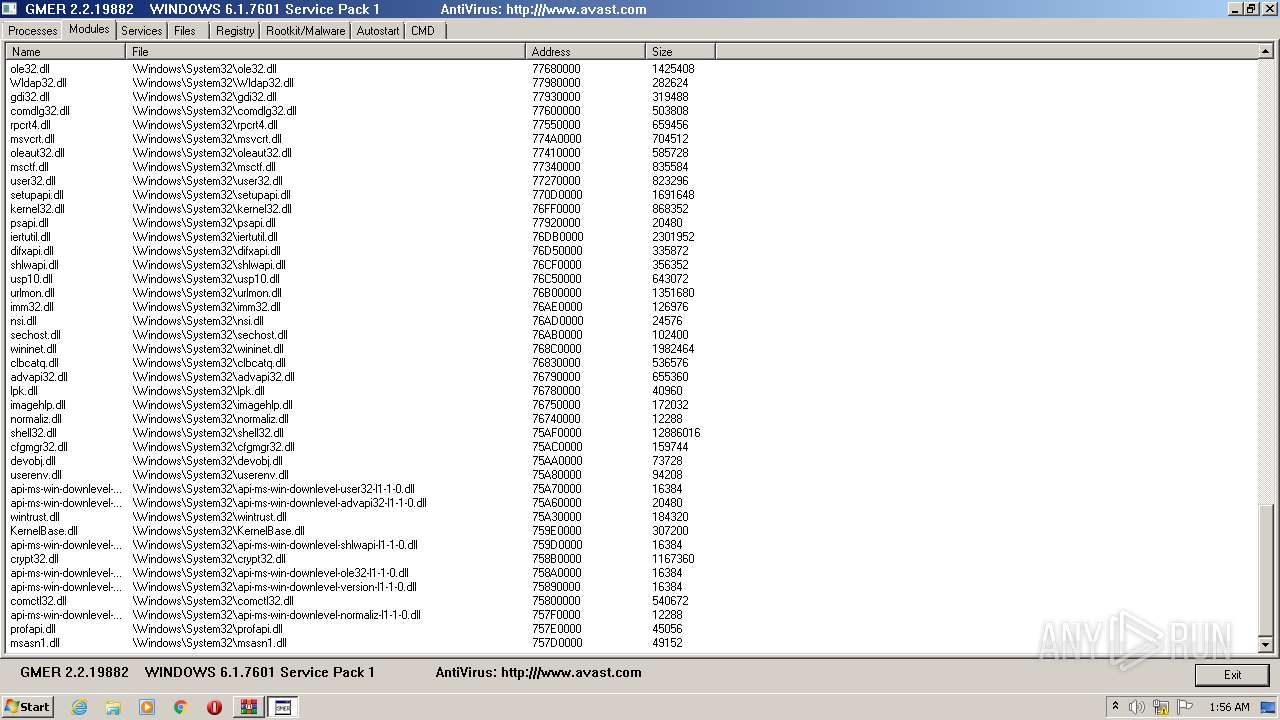
Task: Select the crypt32.dll row
Action: point(630,559)
